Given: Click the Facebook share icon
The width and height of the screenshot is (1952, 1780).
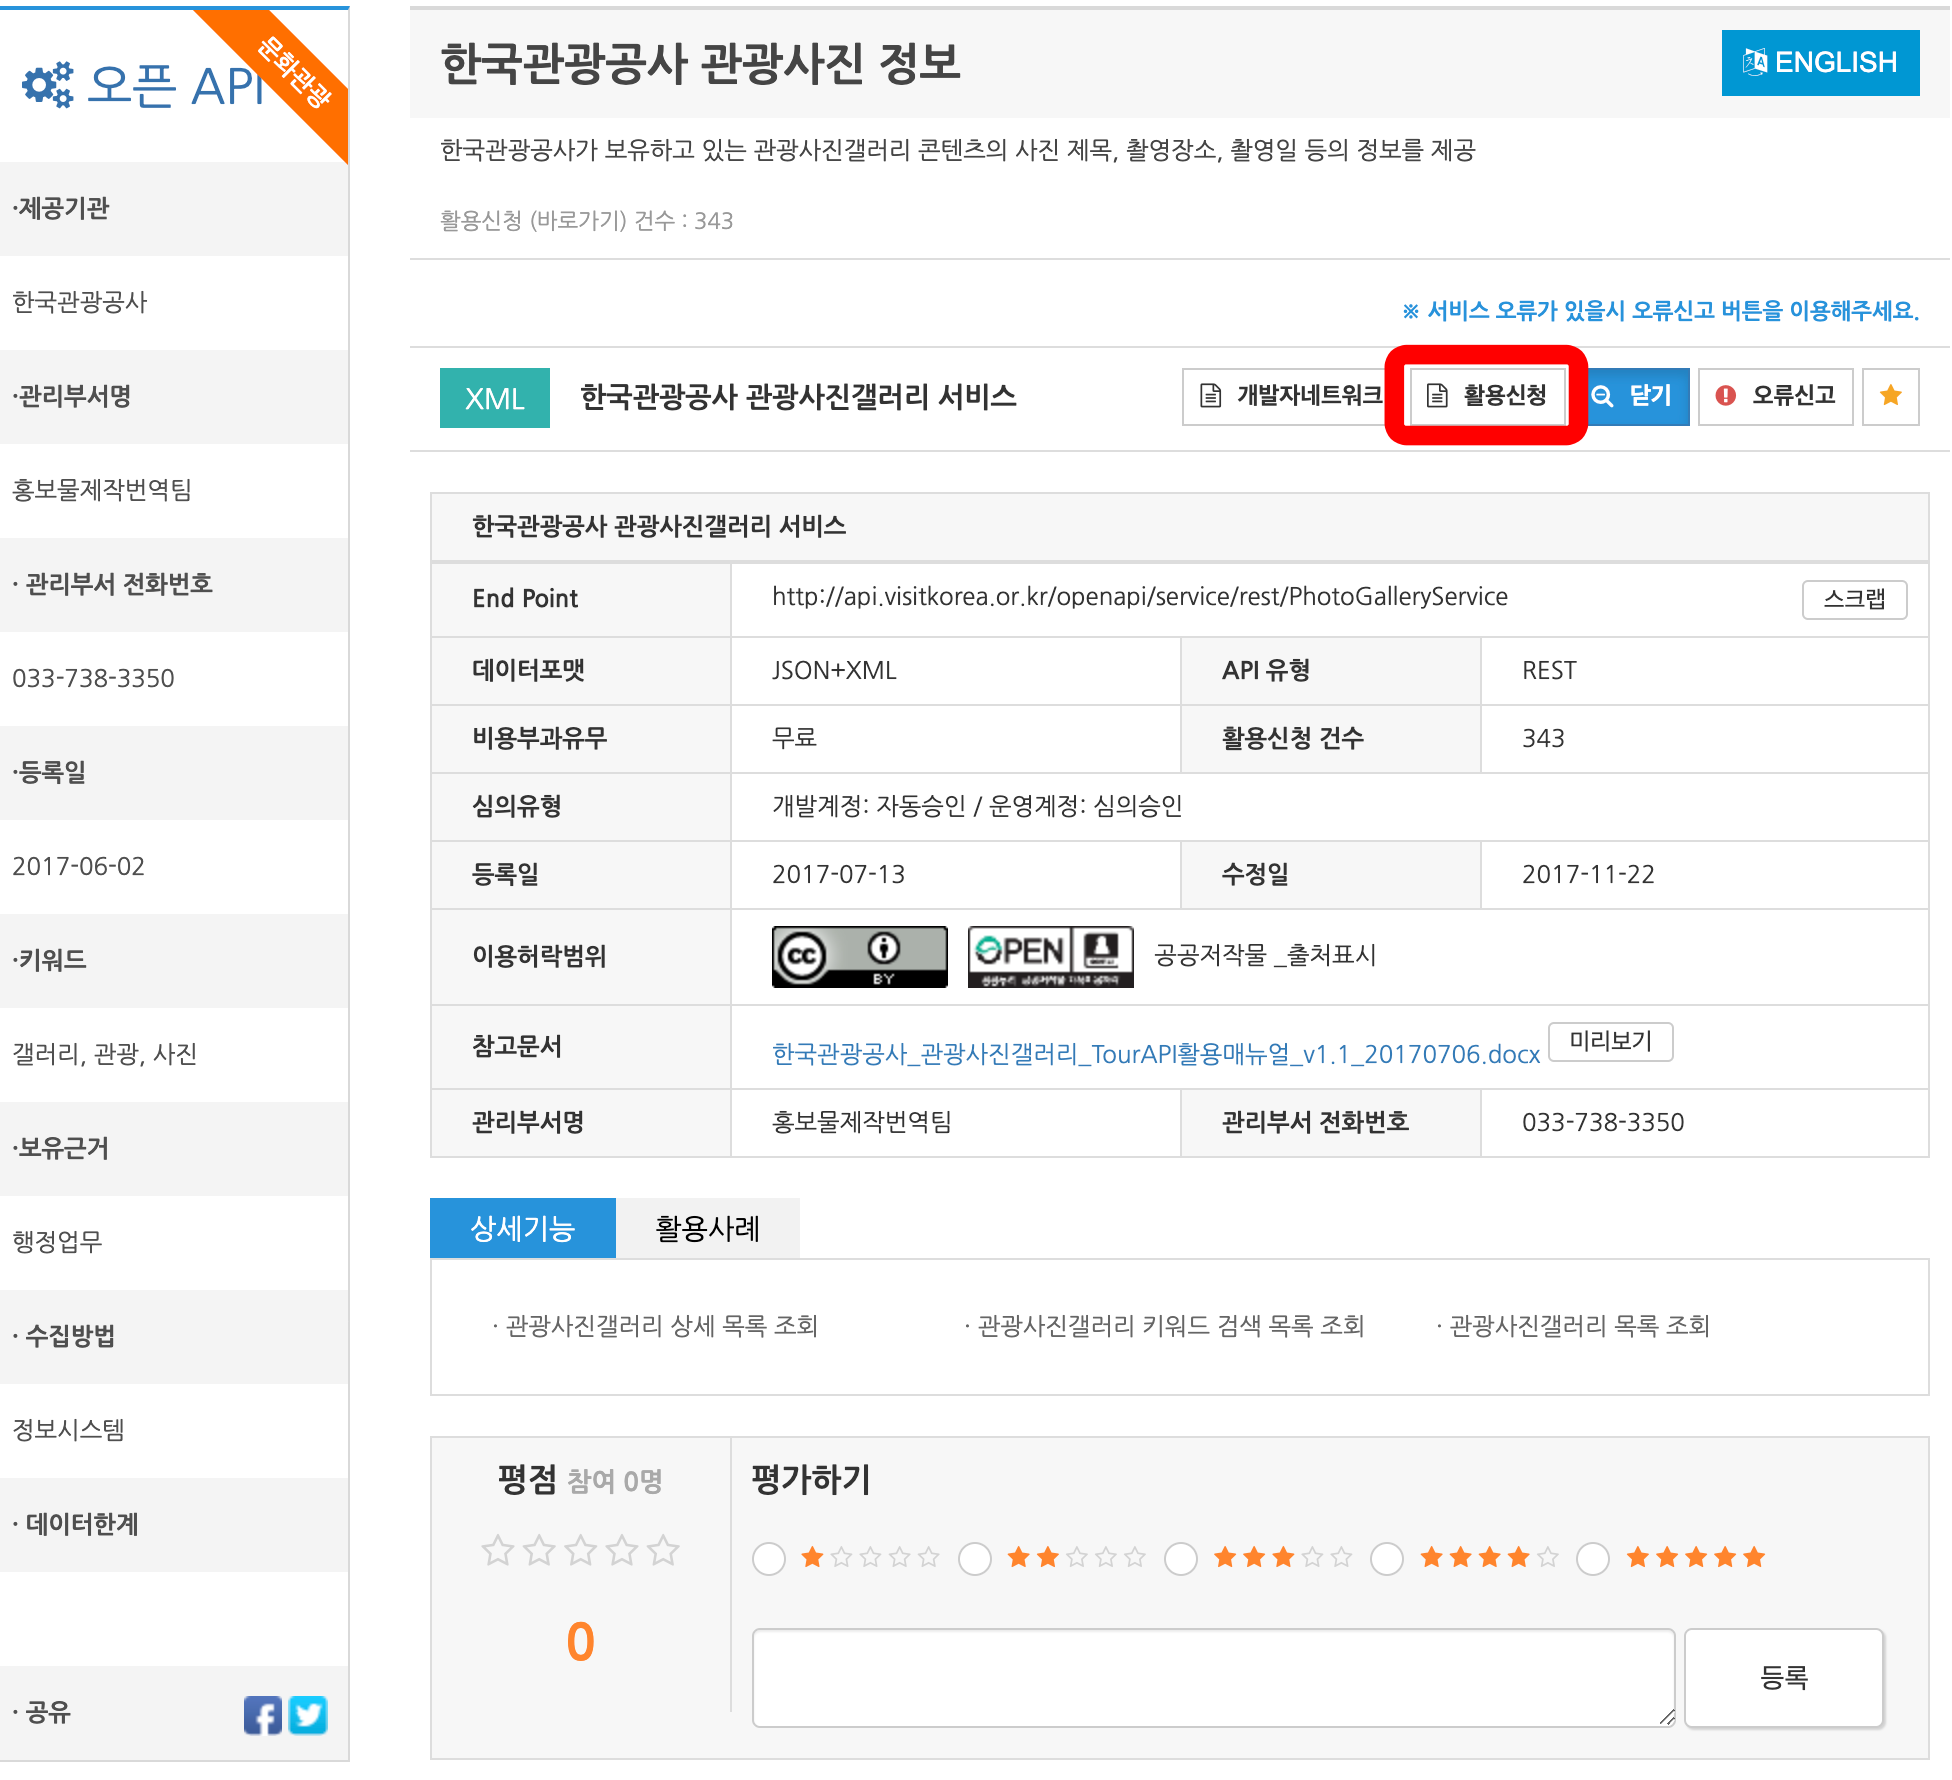Looking at the screenshot, I should [x=262, y=1715].
